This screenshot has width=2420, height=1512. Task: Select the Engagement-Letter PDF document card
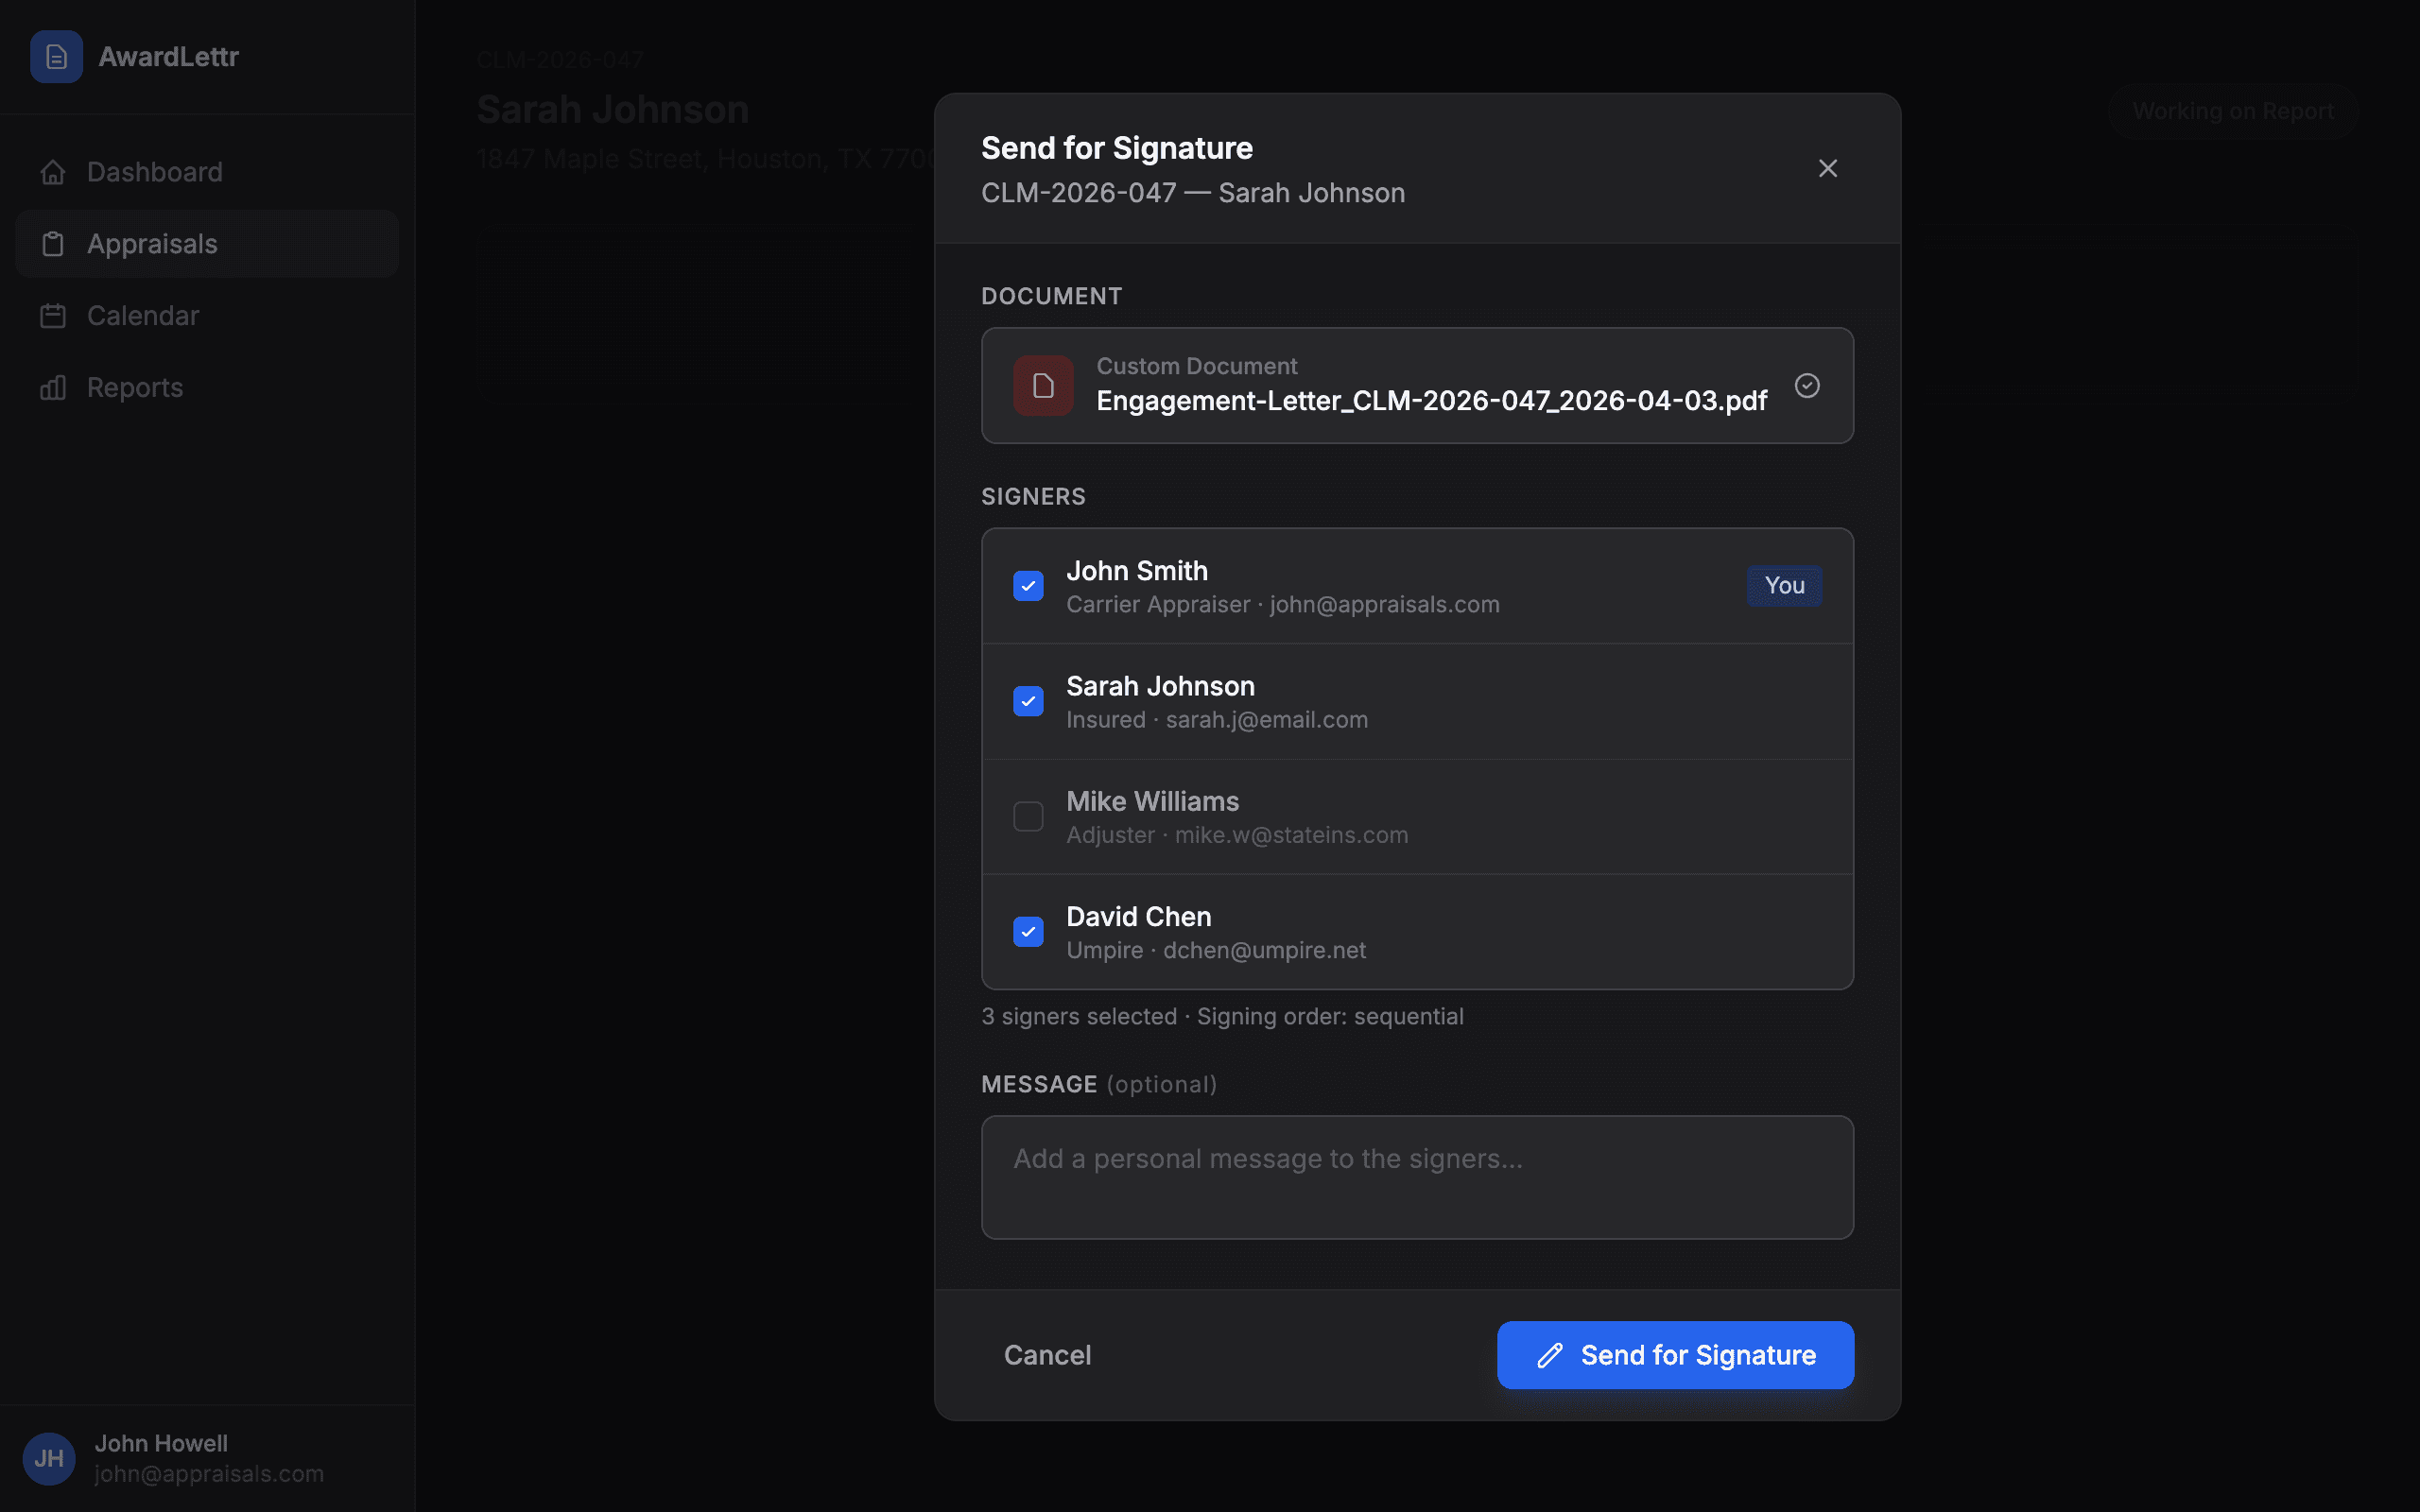[x=1417, y=386]
